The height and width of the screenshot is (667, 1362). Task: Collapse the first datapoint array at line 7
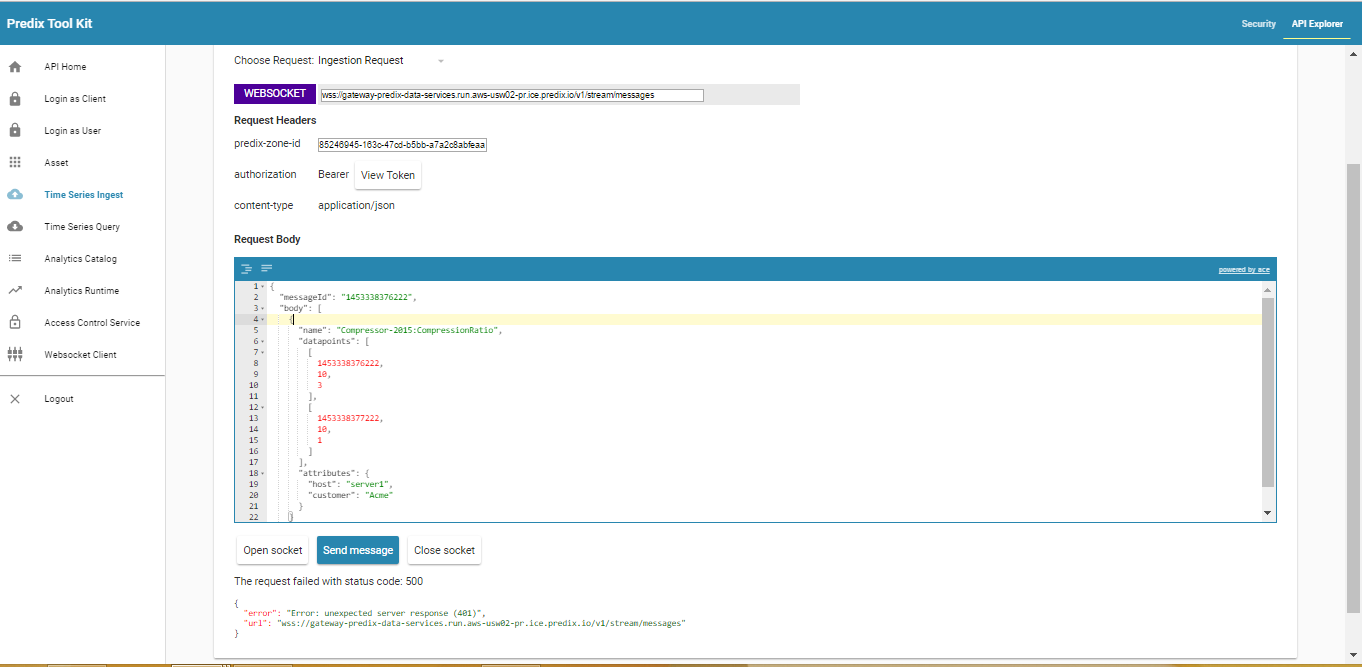(262, 353)
